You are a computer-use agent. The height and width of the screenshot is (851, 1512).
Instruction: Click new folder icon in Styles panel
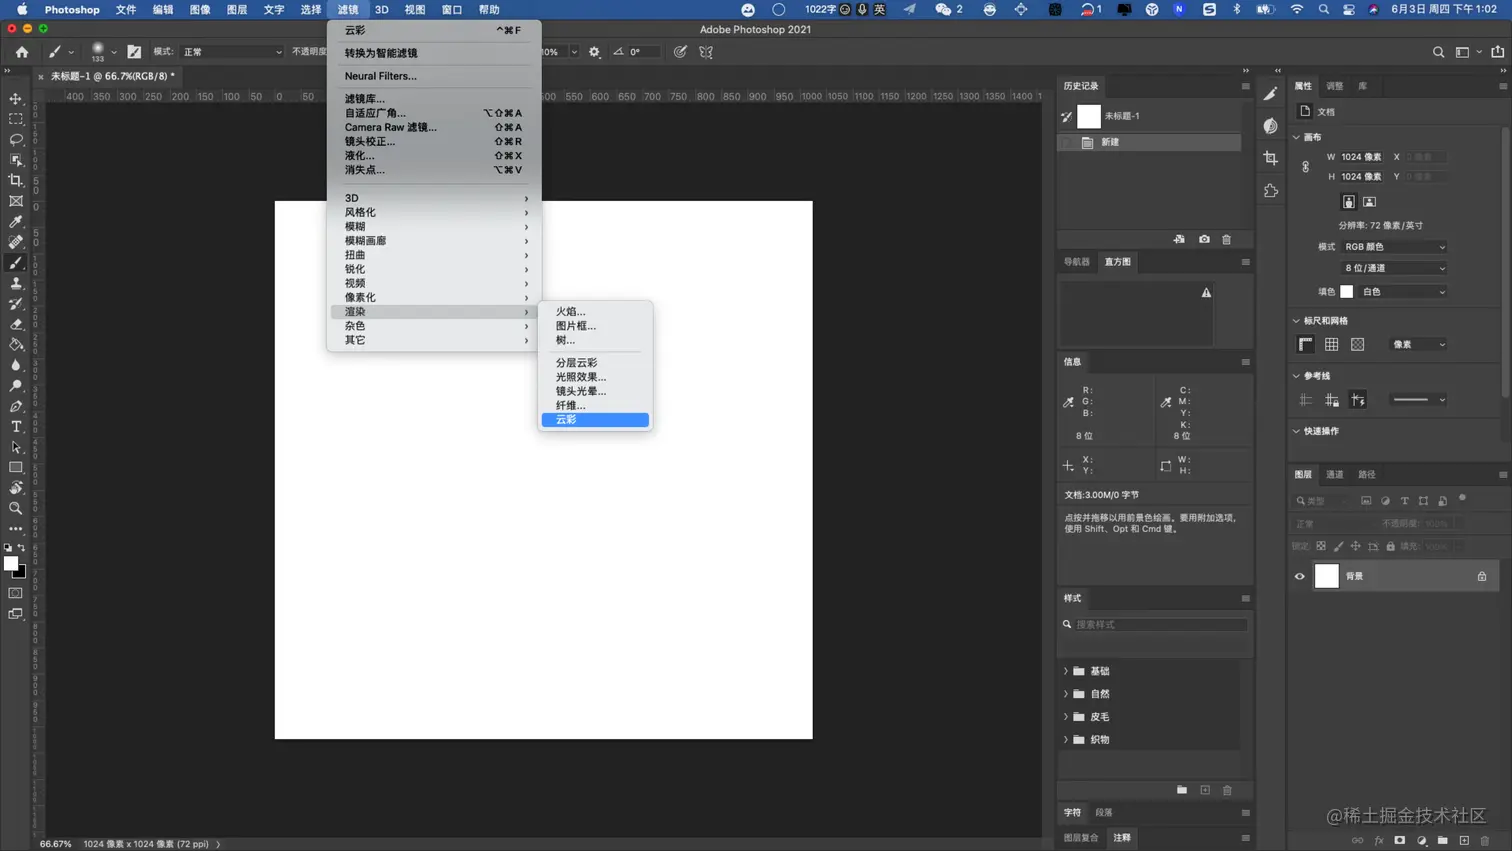coord(1182,790)
